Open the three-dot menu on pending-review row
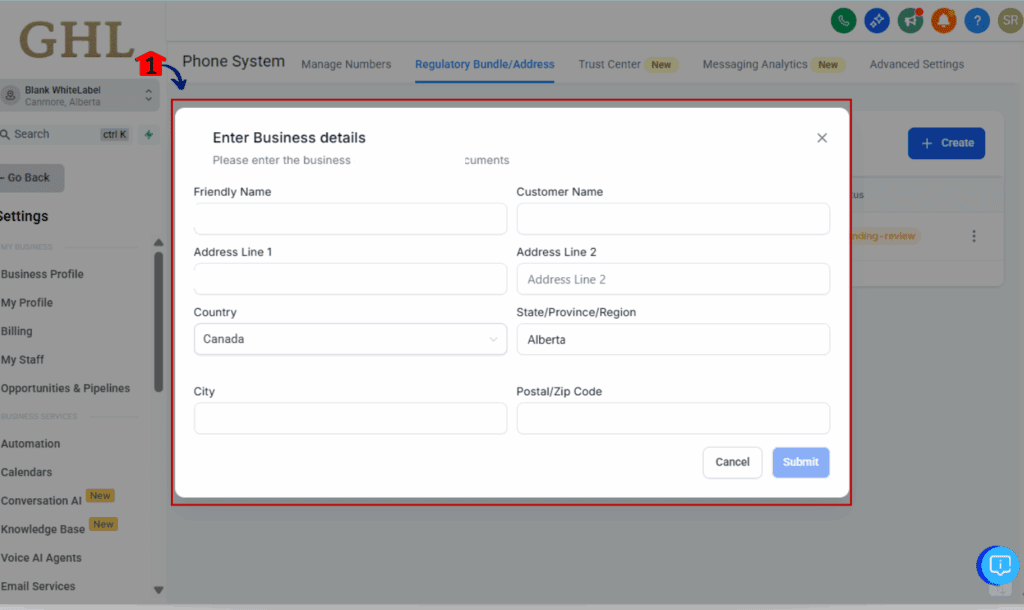Screen dimensions: 1024x610 [x=974, y=236]
